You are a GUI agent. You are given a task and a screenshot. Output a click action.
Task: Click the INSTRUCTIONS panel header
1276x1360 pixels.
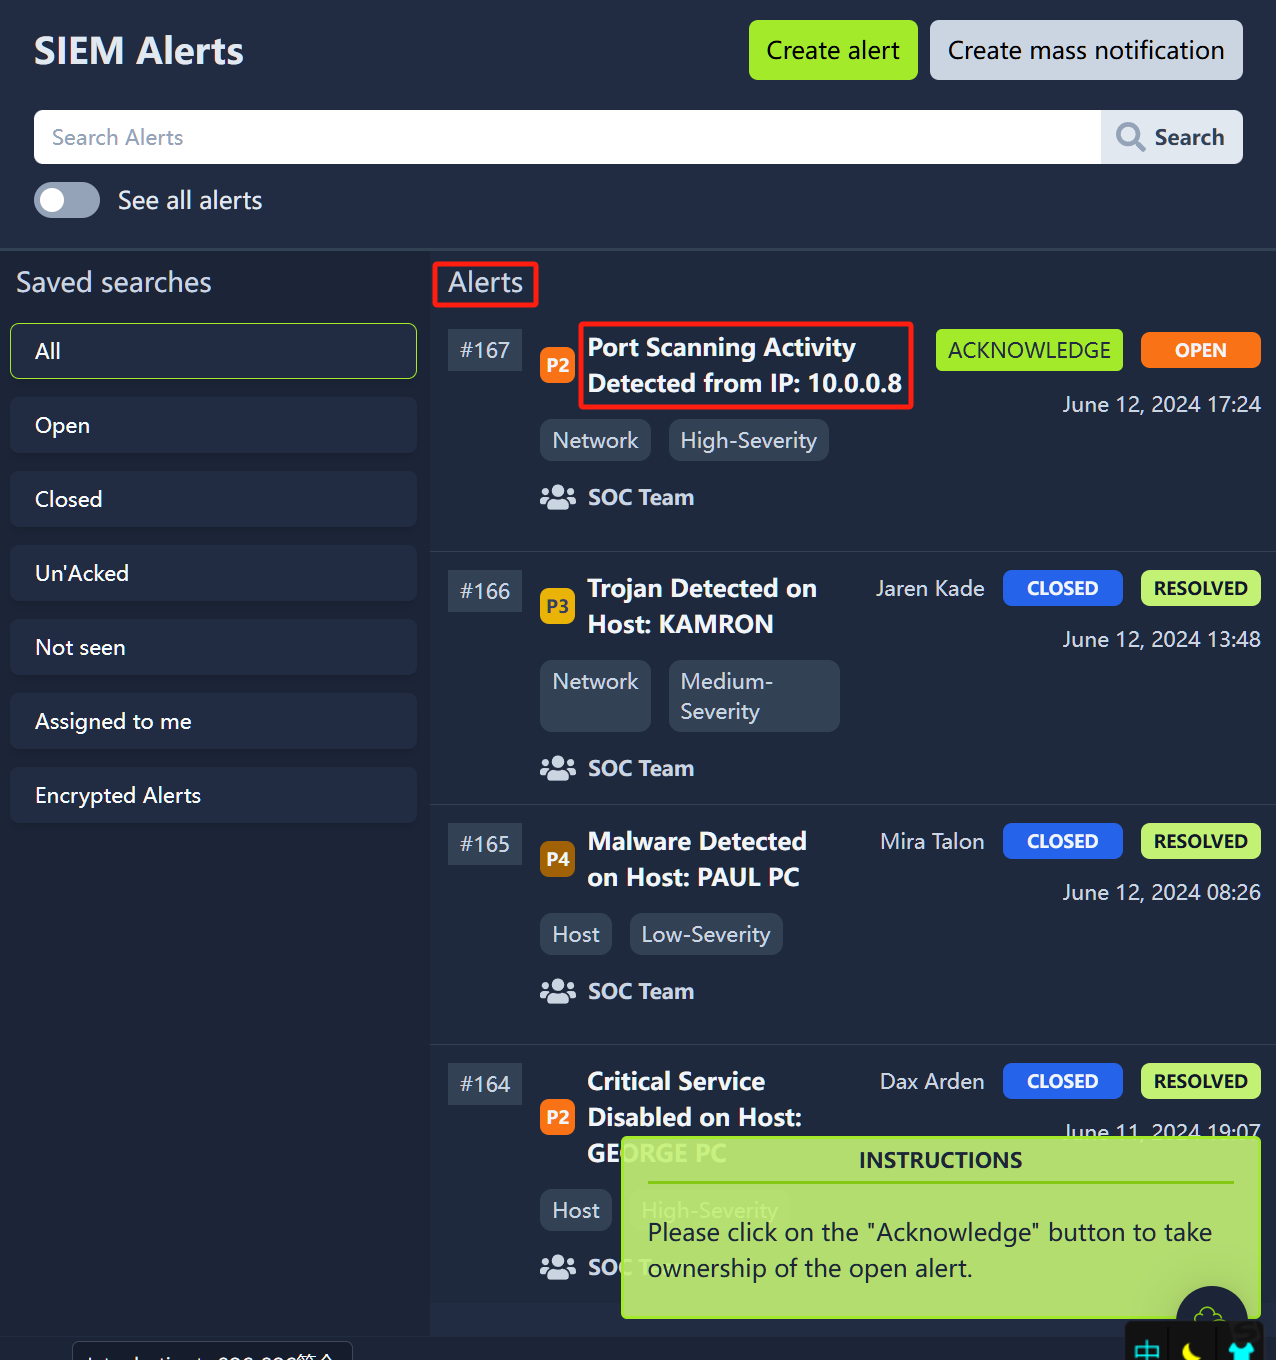click(x=940, y=1160)
